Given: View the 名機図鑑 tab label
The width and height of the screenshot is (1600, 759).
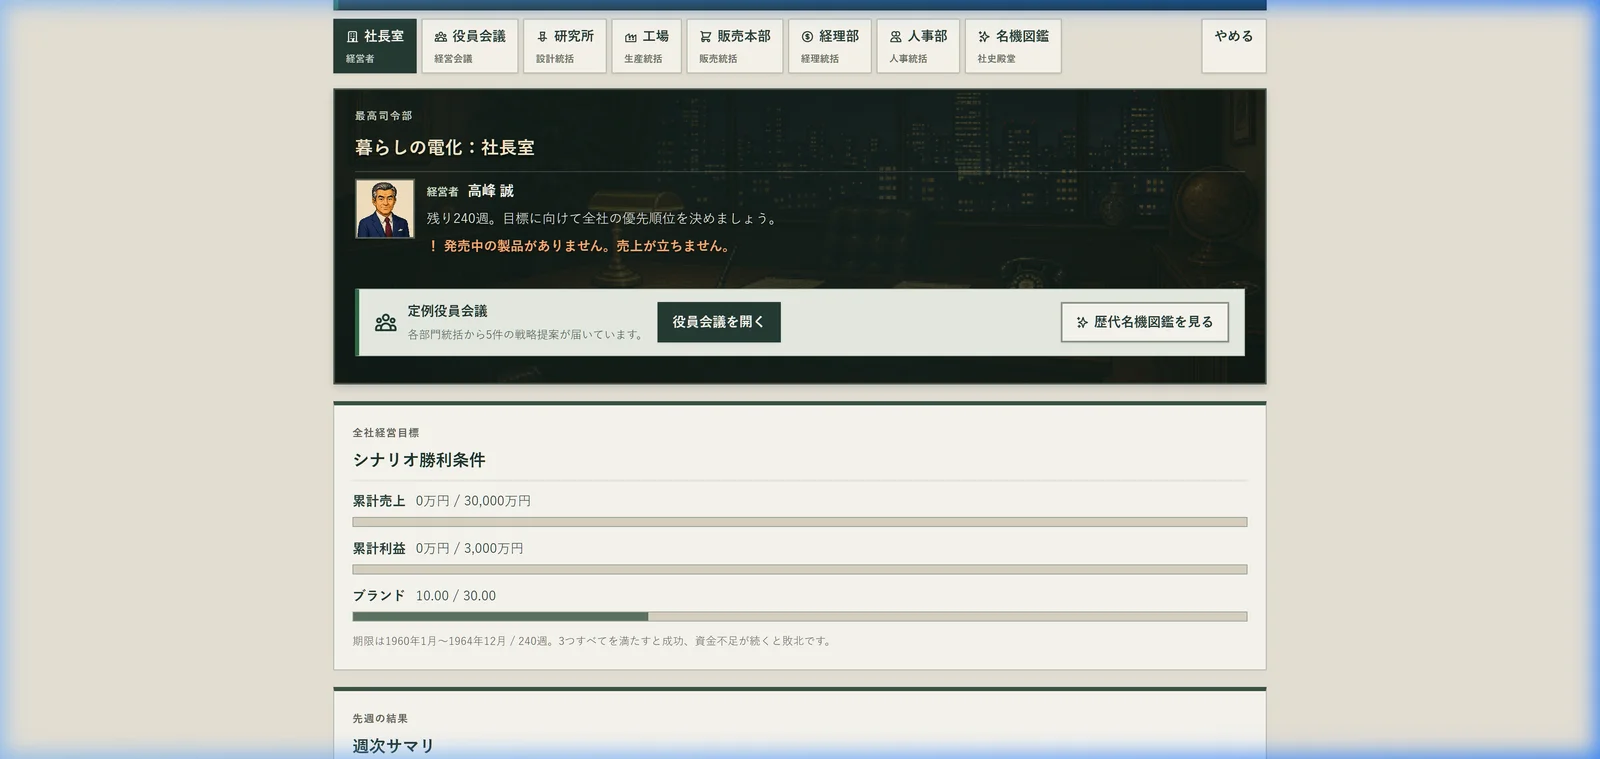Looking at the screenshot, I should 1022,36.
